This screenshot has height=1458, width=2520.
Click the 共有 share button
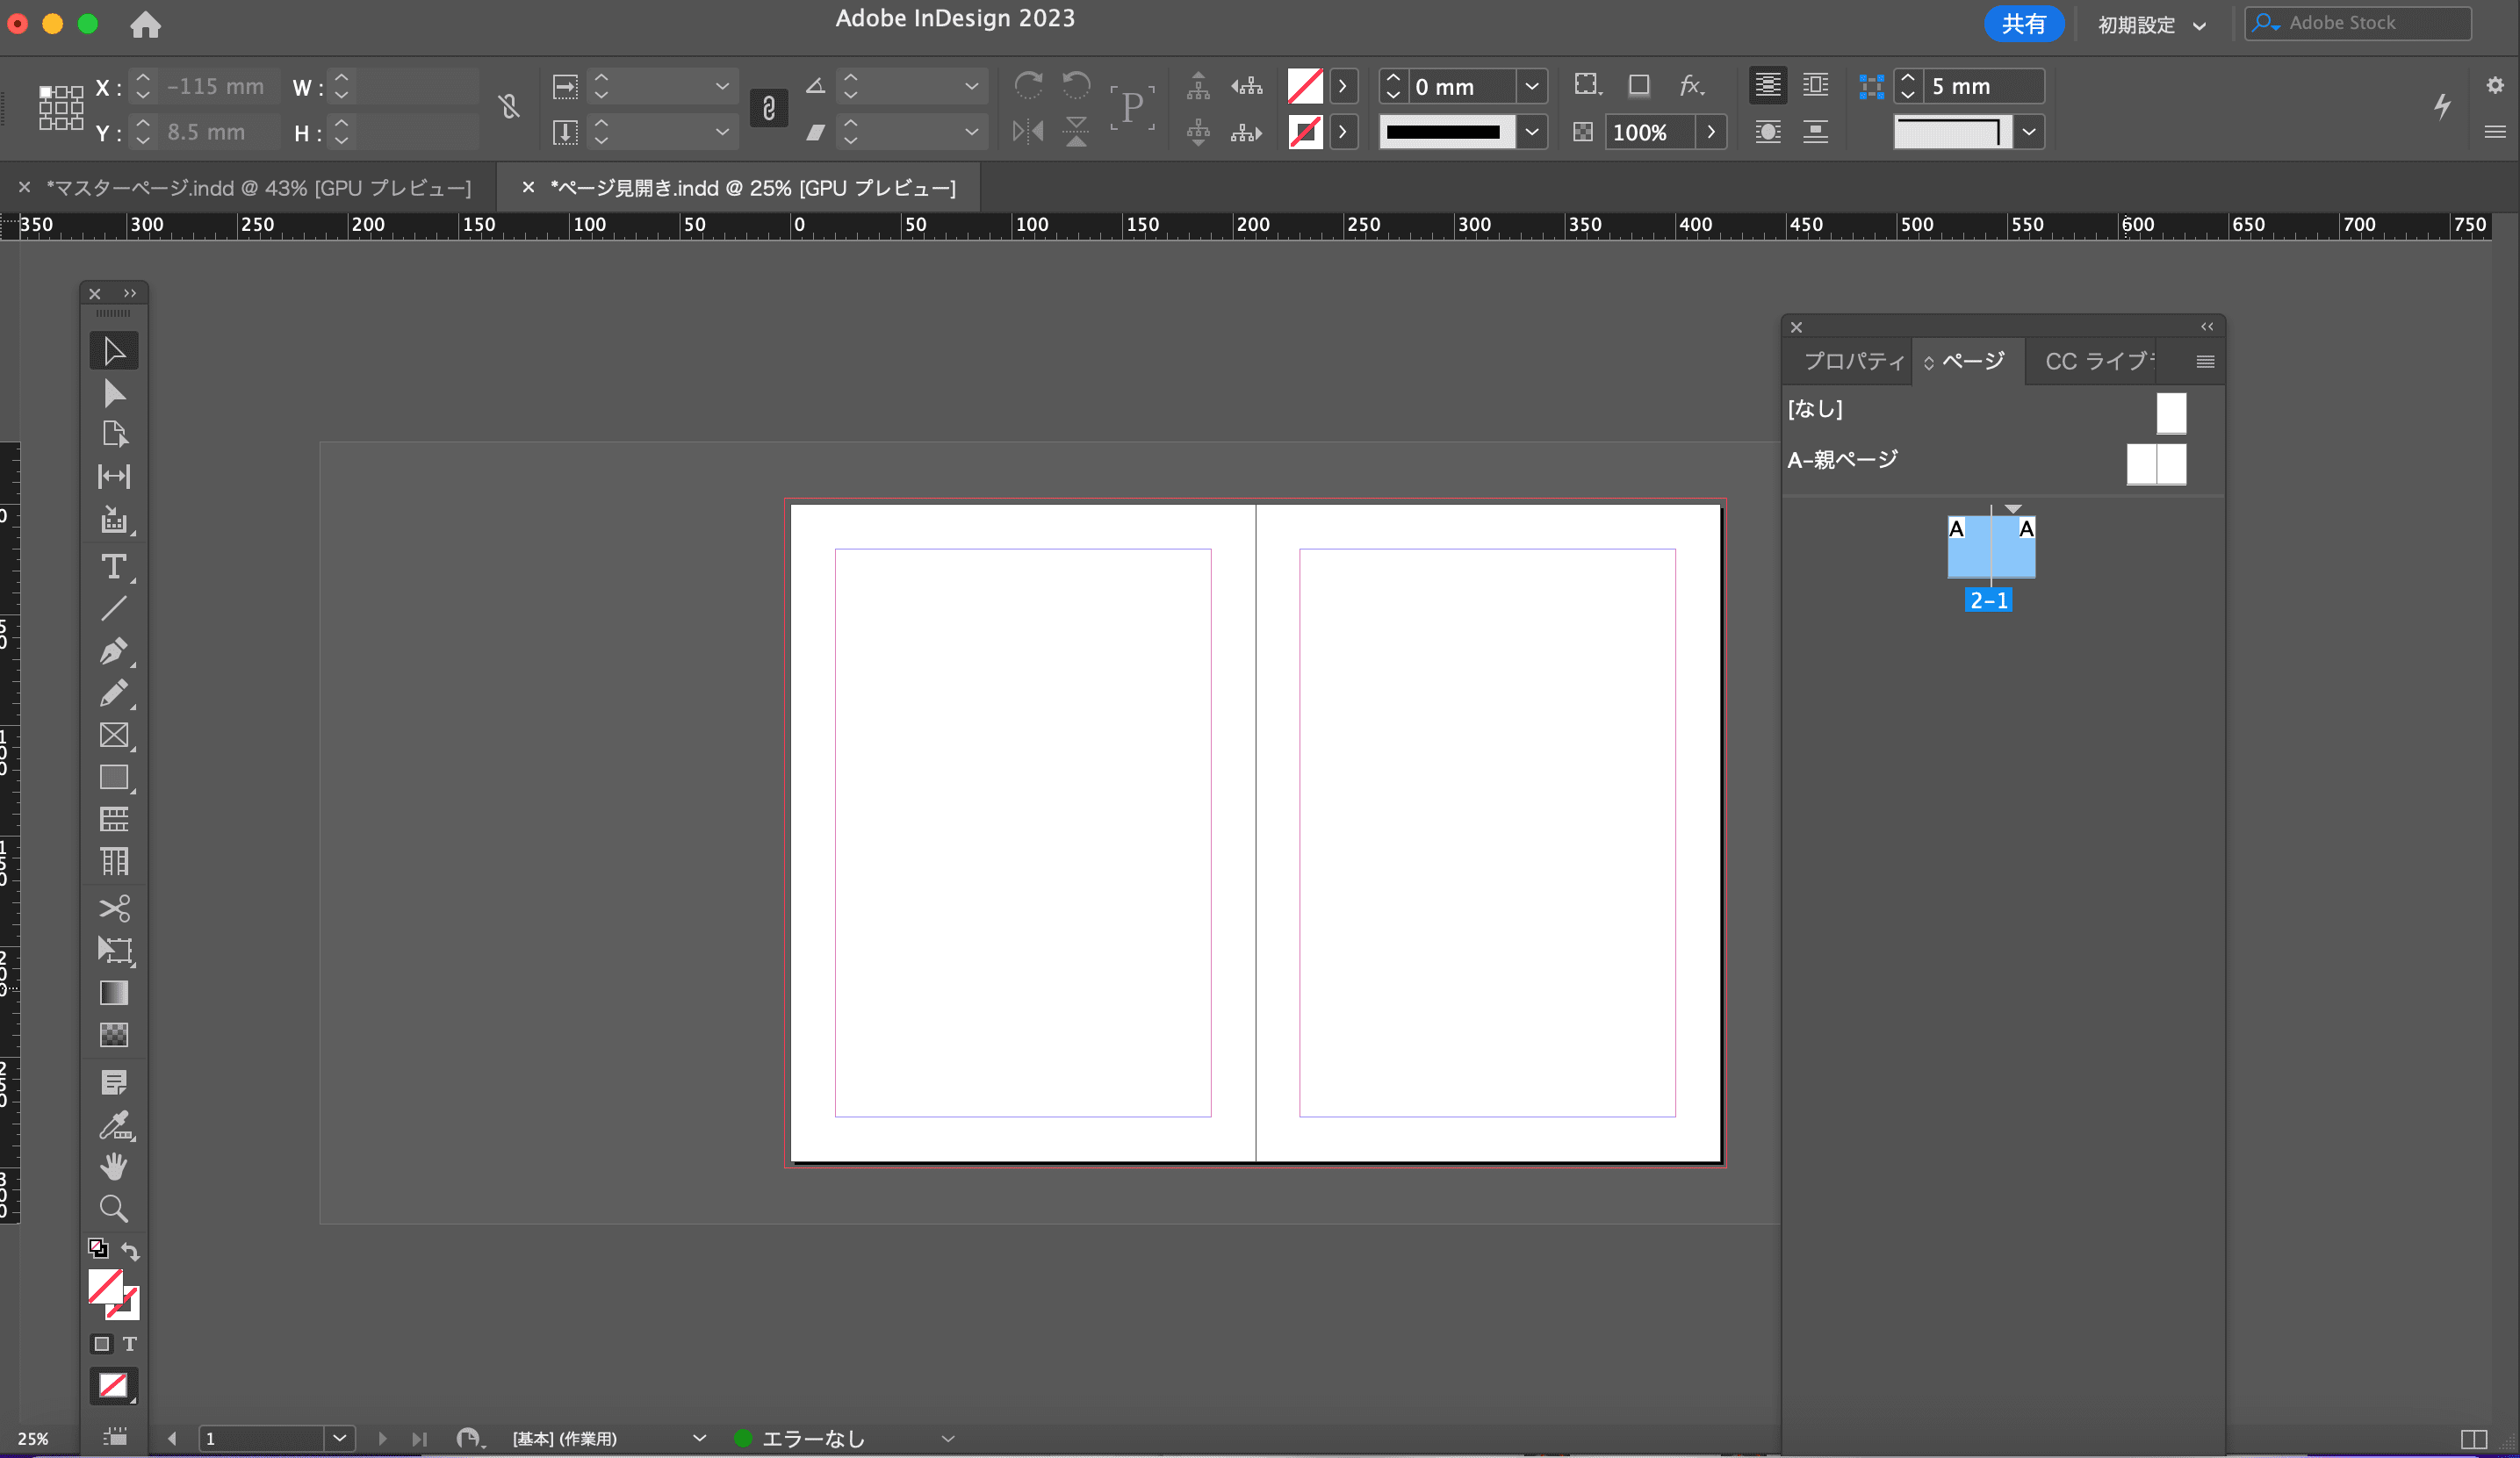2023,24
